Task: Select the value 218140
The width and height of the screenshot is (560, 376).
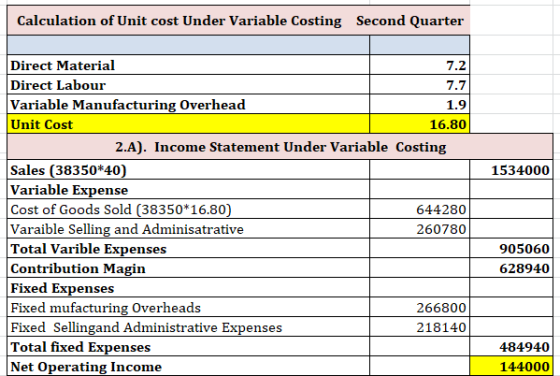Action: [420, 327]
